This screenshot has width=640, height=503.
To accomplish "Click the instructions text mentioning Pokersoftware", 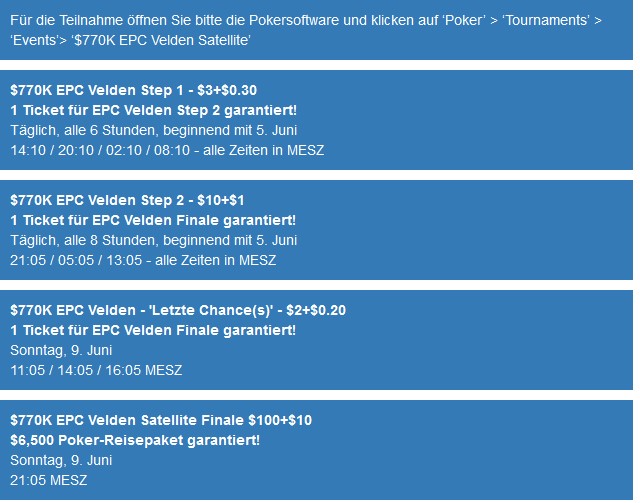I will click(306, 30).
